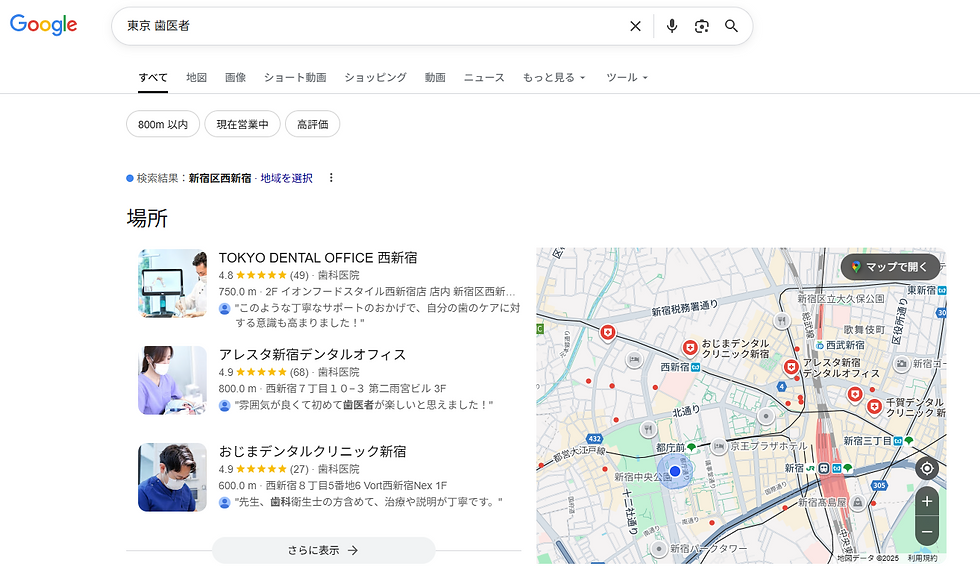This screenshot has height=572, width=980.
Task: Select the すべて tab
Action: [153, 78]
